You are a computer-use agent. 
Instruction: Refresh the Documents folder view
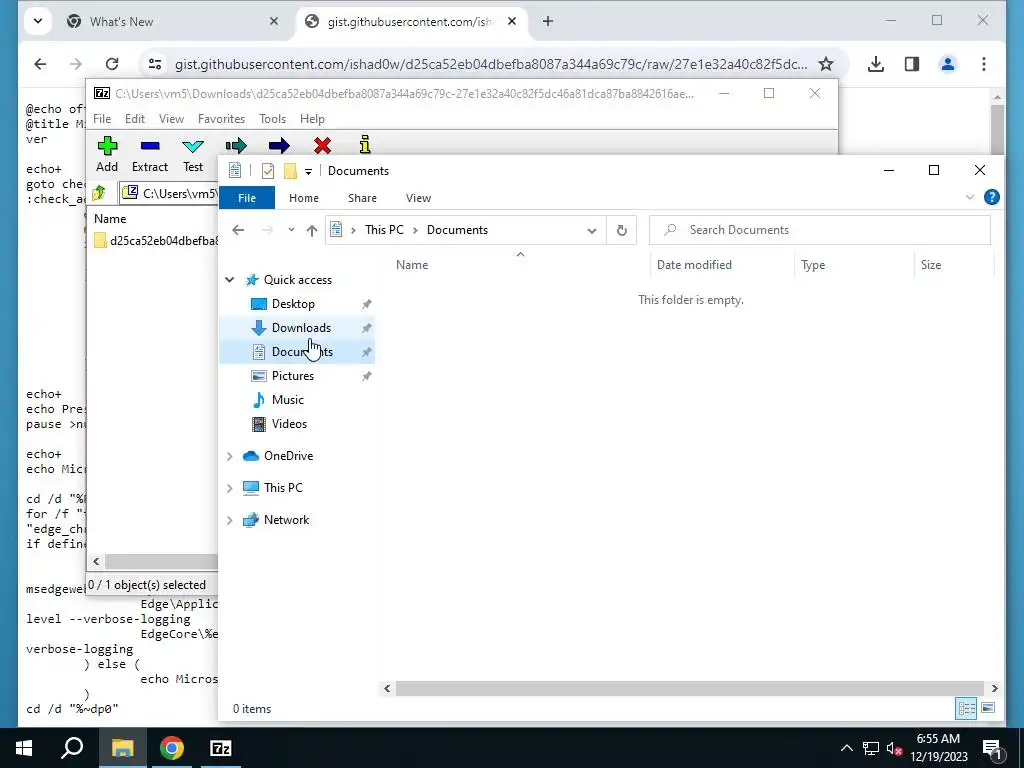point(622,231)
